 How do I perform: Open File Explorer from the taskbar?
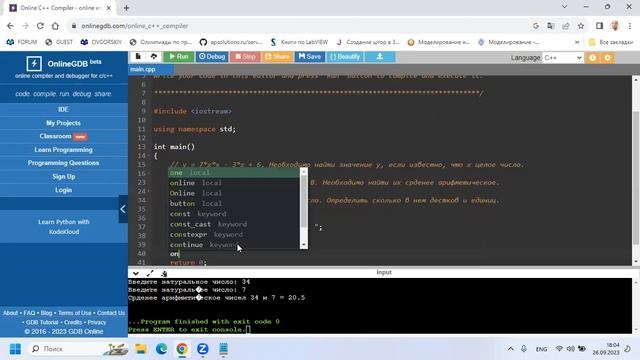click(141, 349)
